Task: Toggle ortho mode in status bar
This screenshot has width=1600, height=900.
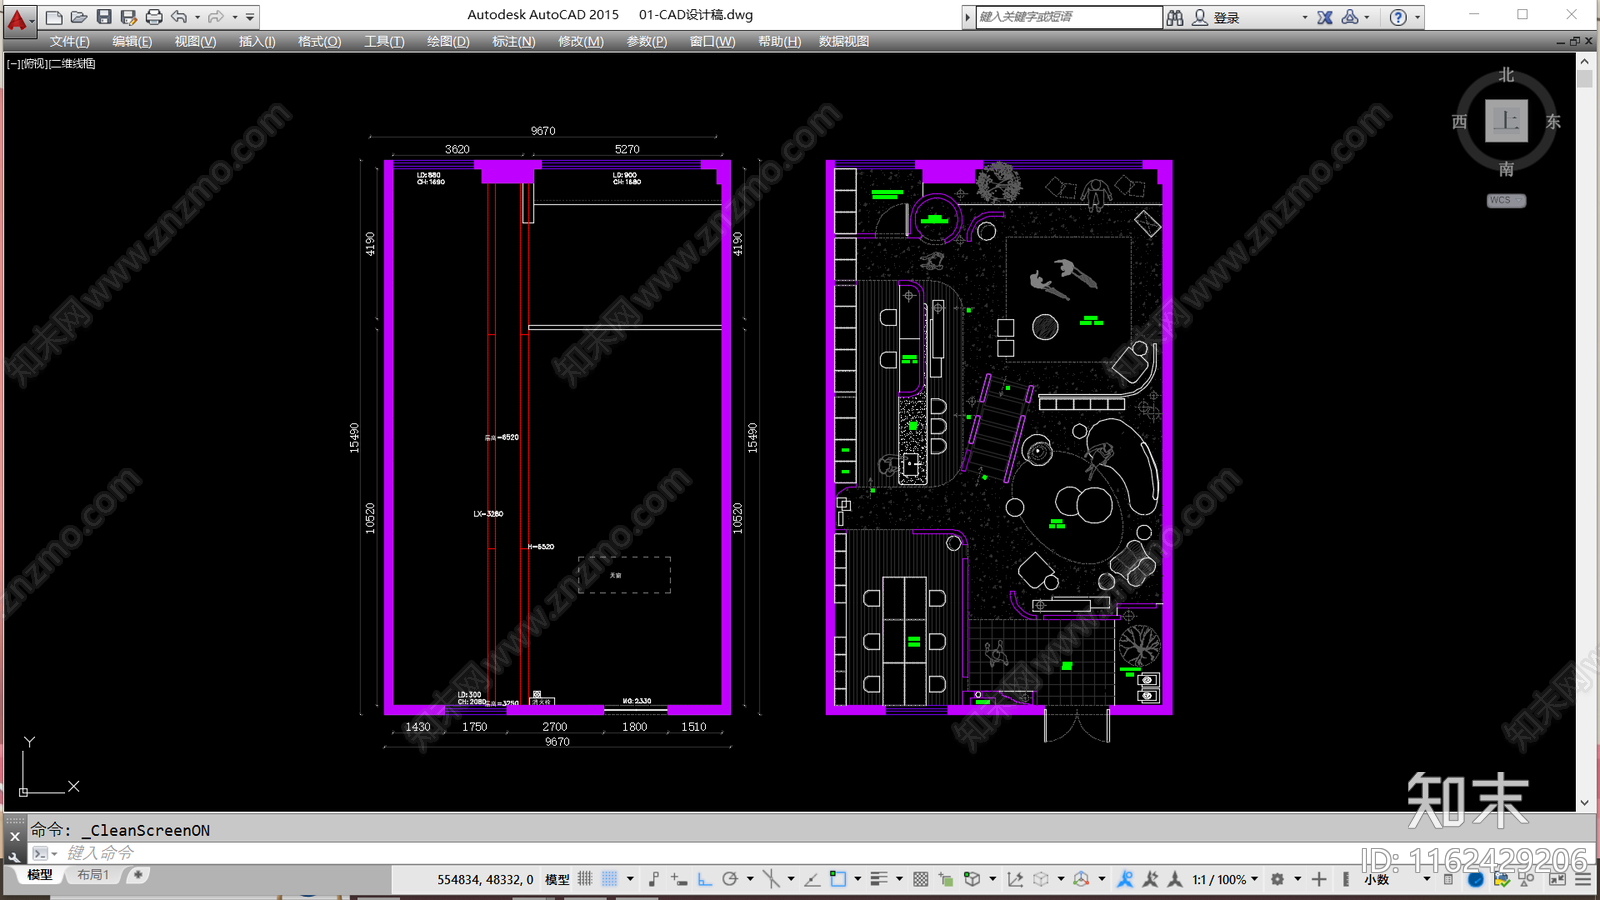Action: click(705, 879)
